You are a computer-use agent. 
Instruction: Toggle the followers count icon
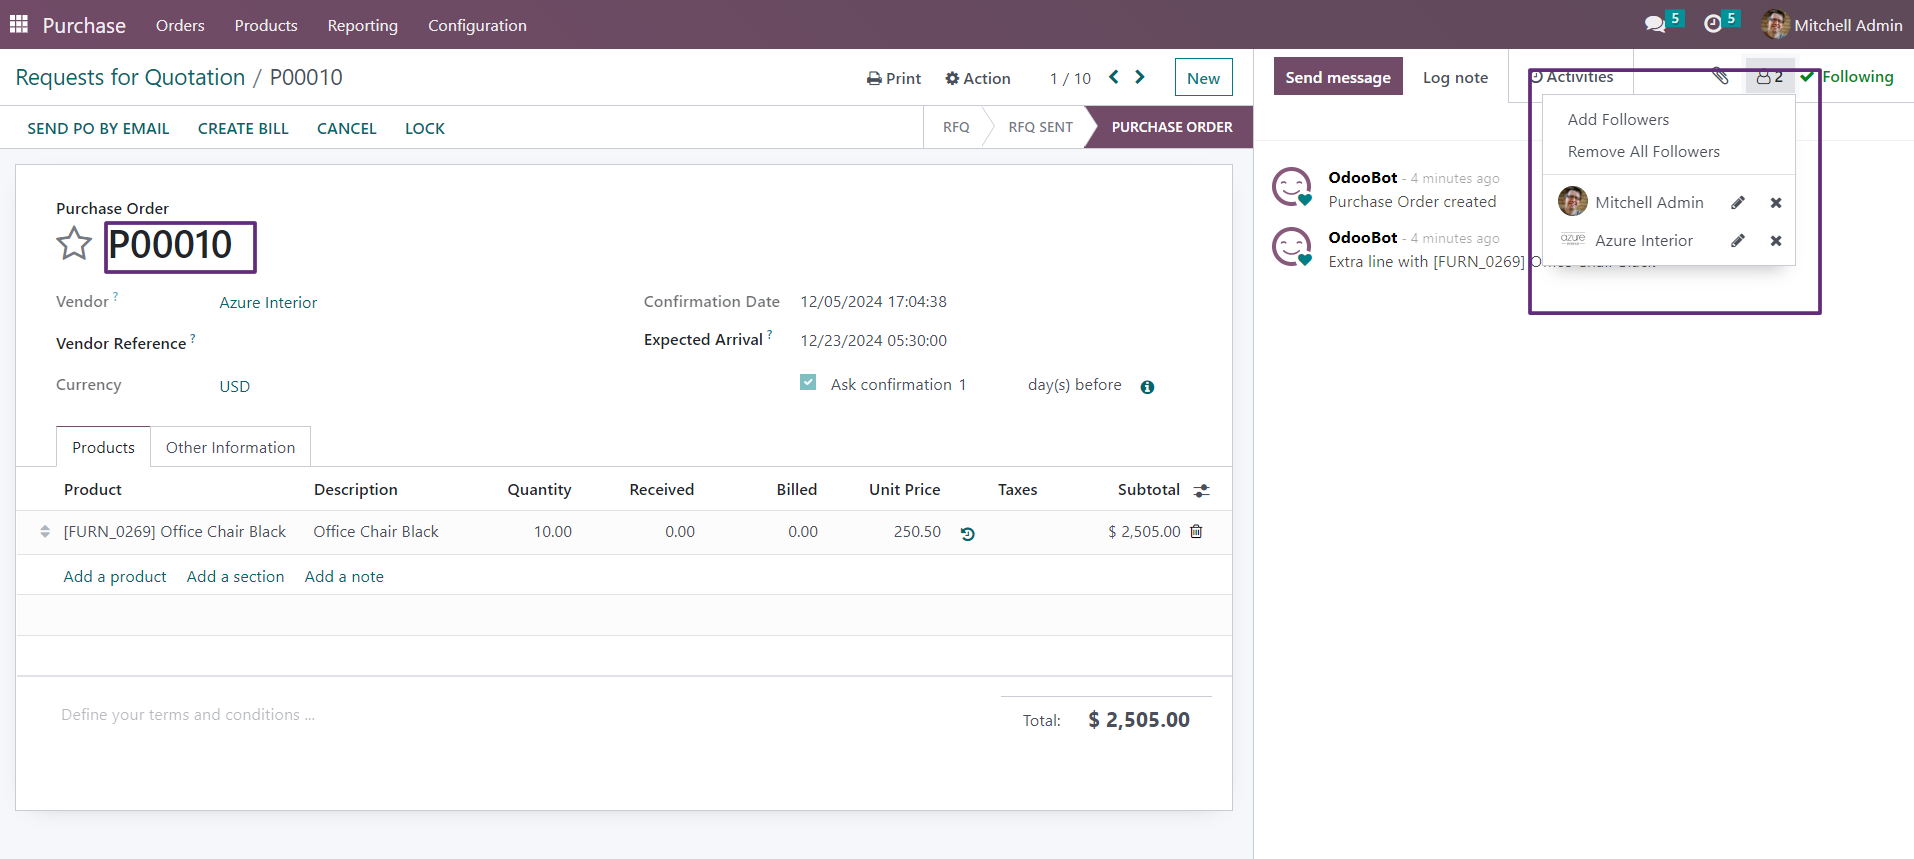[1769, 76]
